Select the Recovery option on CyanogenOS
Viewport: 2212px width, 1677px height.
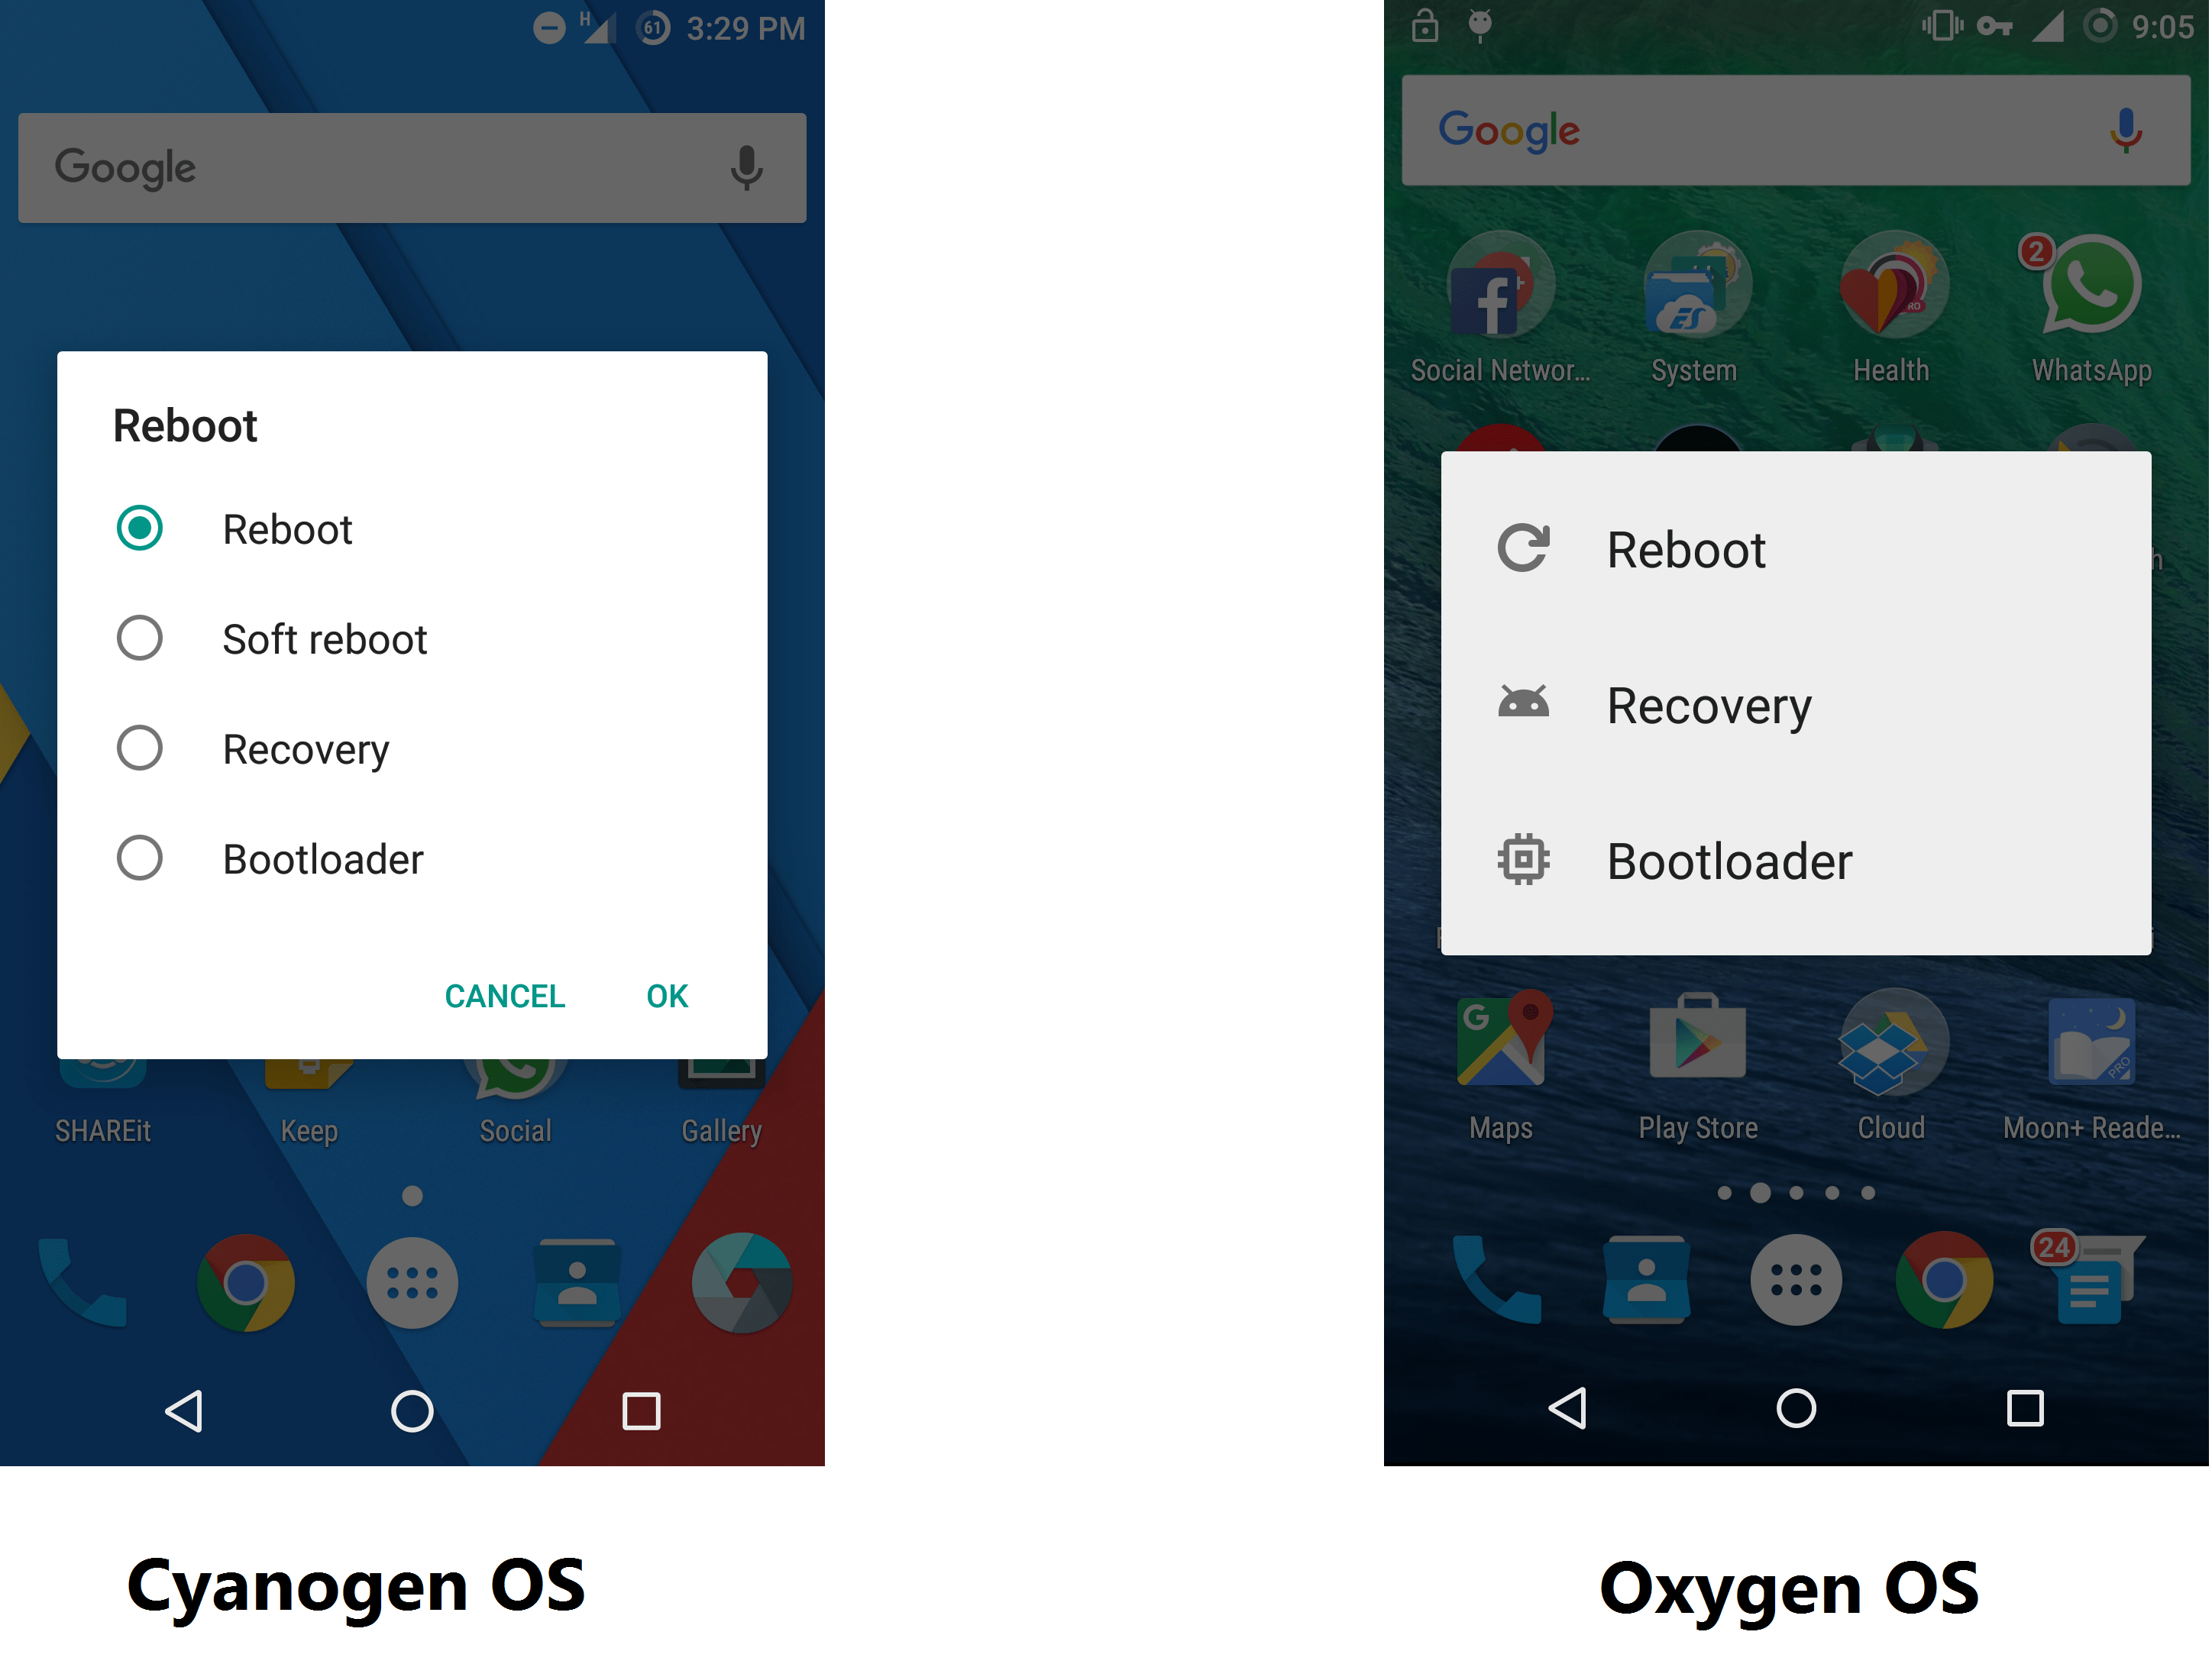(141, 747)
